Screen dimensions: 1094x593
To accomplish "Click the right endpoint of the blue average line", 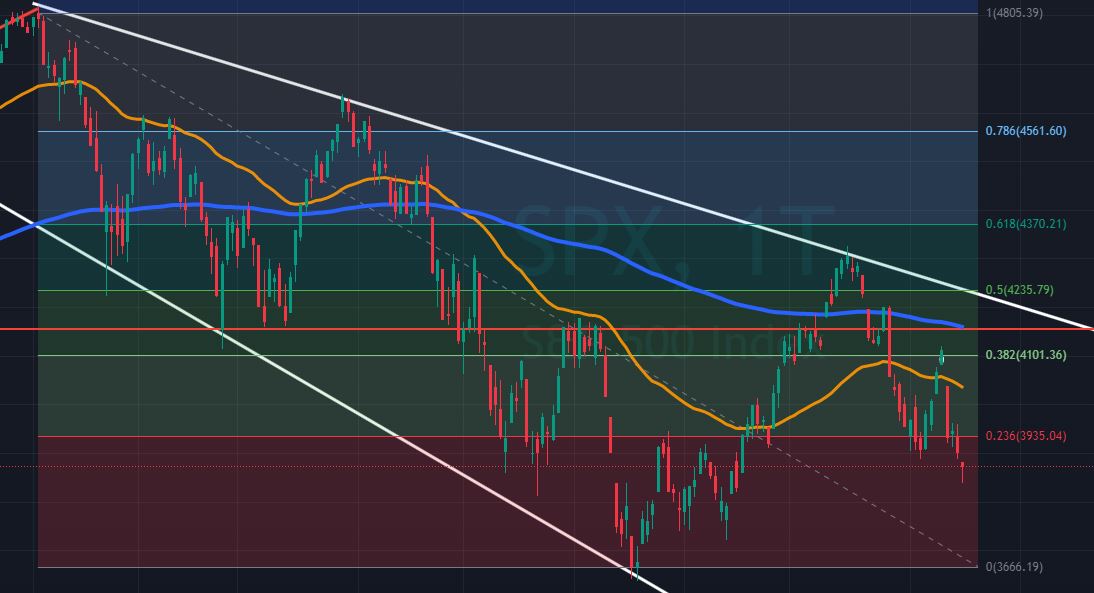I will tap(962, 326).
